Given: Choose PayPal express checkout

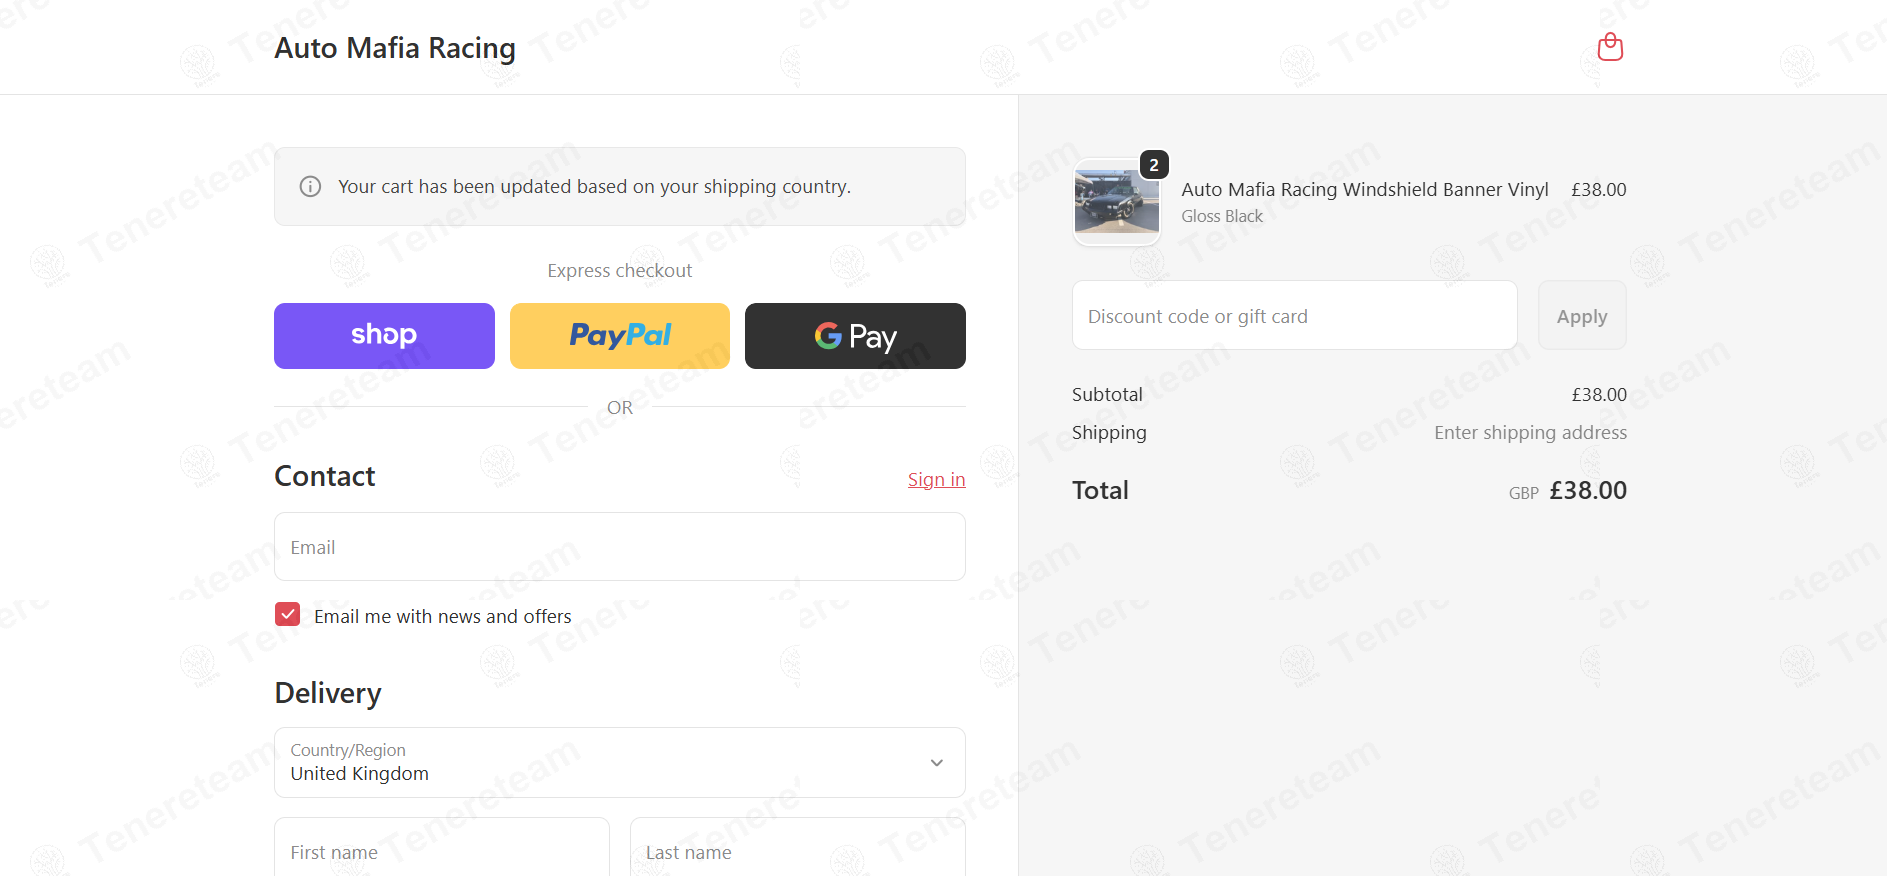Looking at the screenshot, I should click(620, 336).
